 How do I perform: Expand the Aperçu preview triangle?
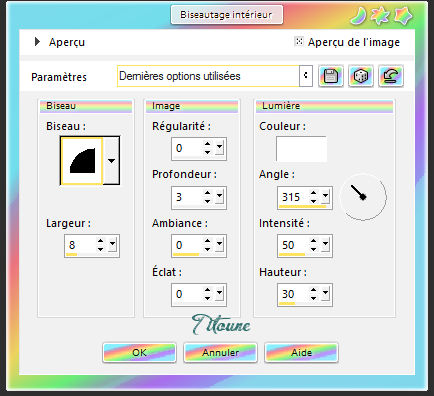[37, 42]
